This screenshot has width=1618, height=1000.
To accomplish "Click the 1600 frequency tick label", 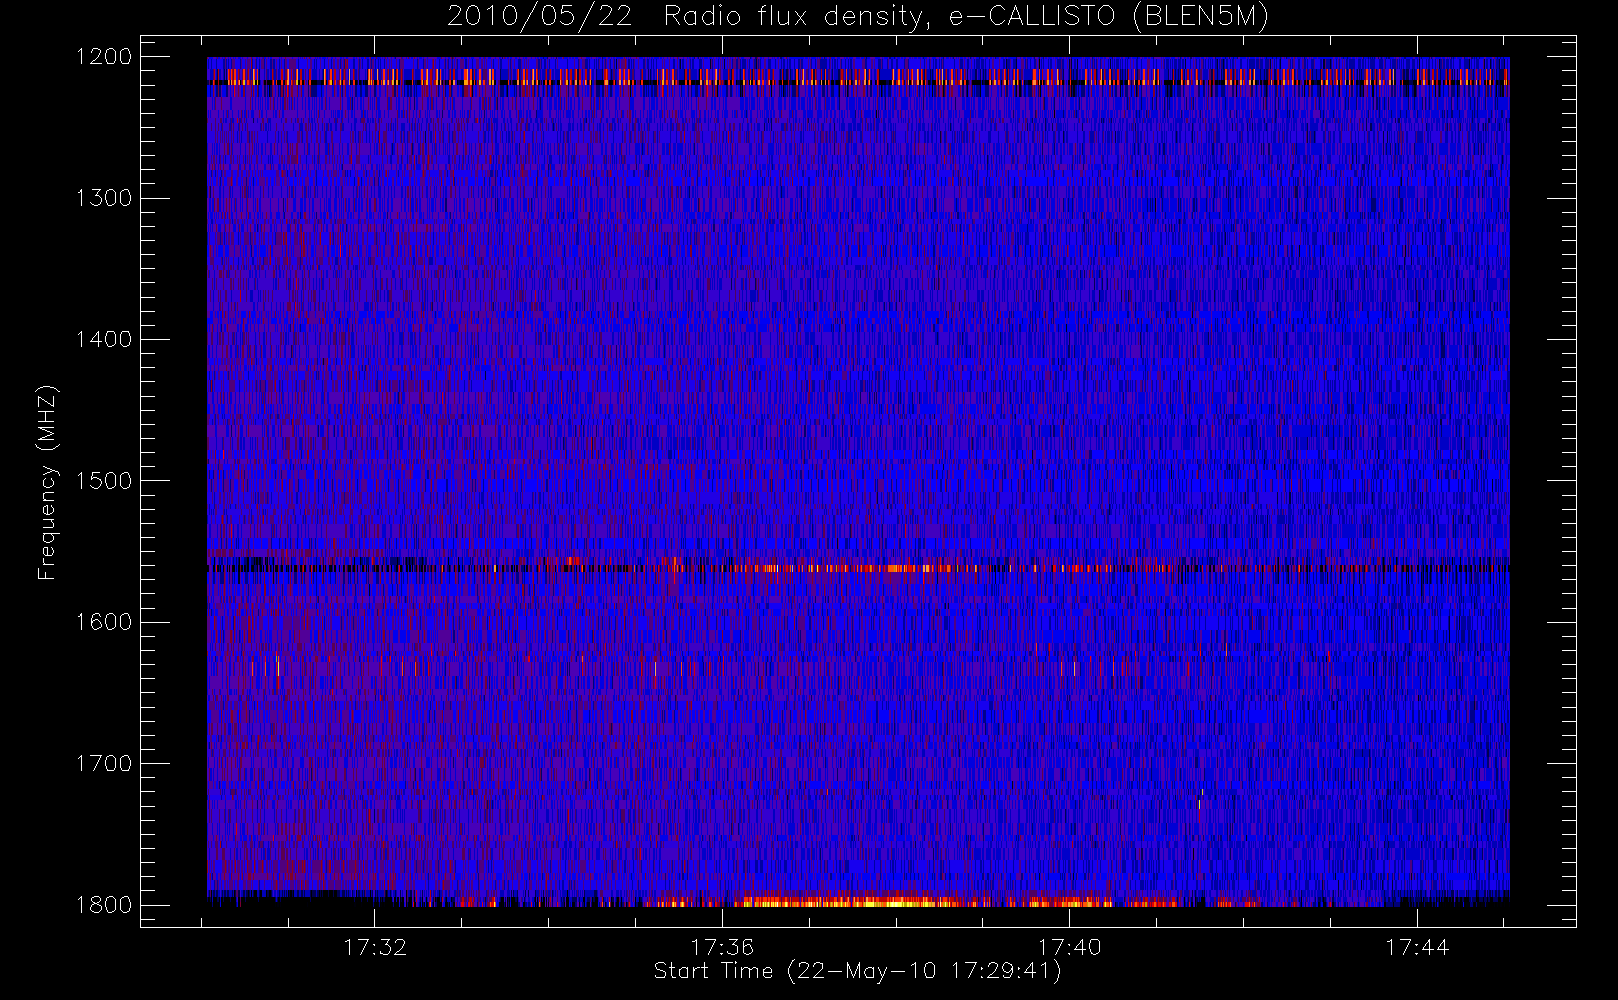I will tap(104, 622).
